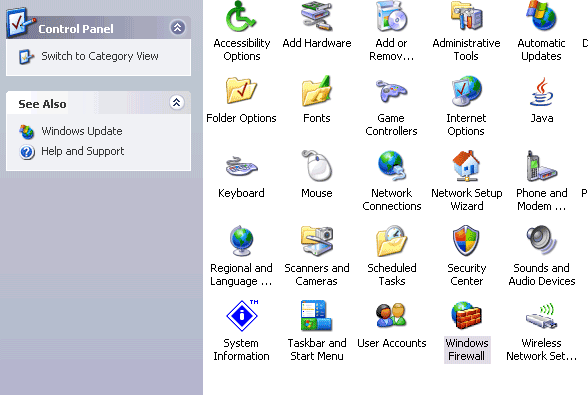
Task: Click the Help and Support question icon
Action: point(27,152)
